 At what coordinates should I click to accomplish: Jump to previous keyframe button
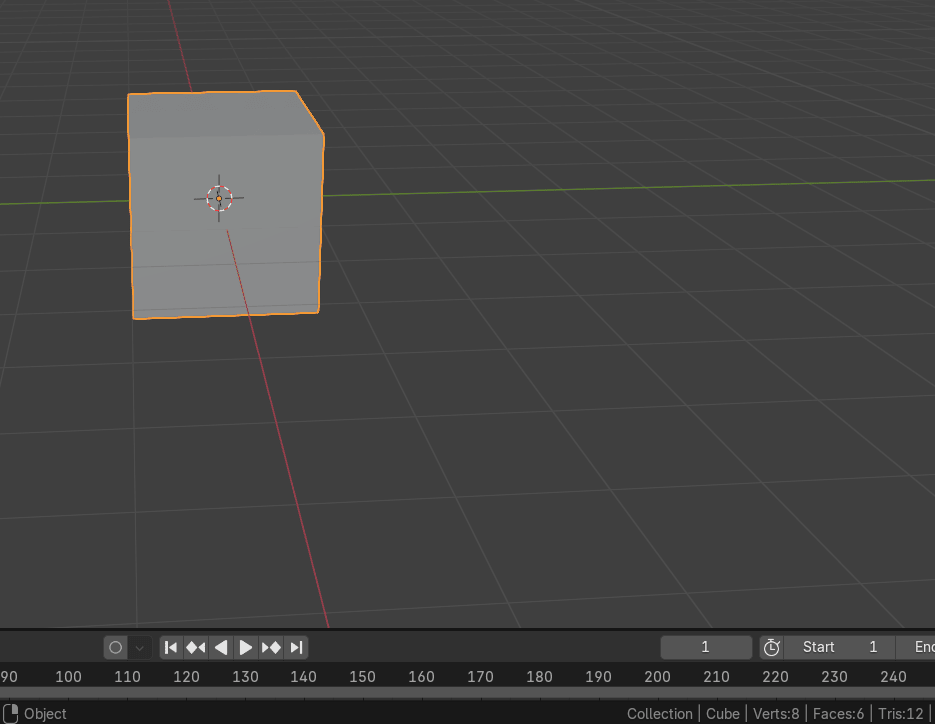196,647
